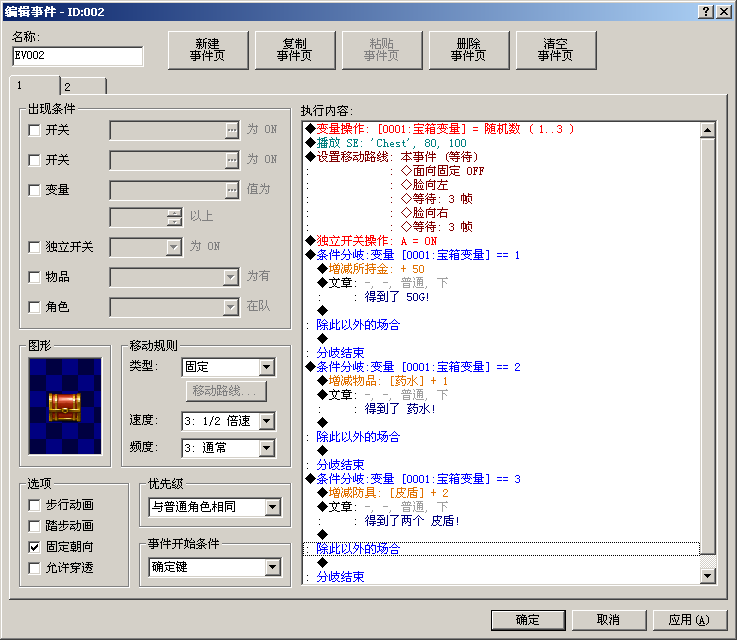Open the 物品 item dropdown
737x640 pixels.
(230, 277)
